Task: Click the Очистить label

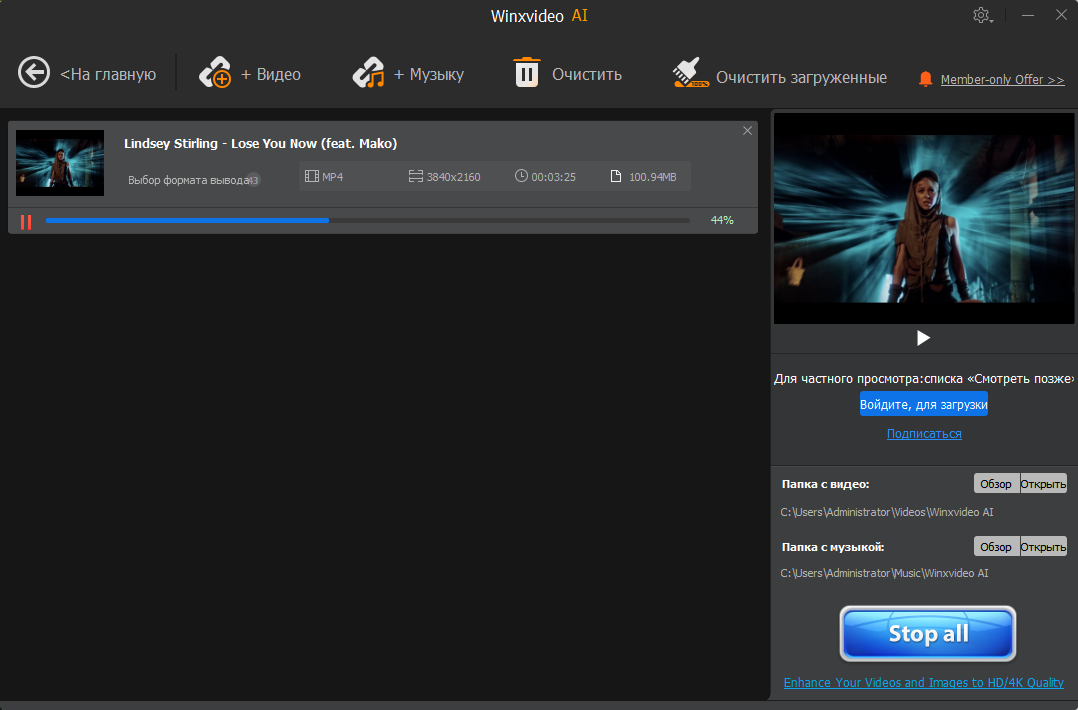Action: tap(587, 74)
